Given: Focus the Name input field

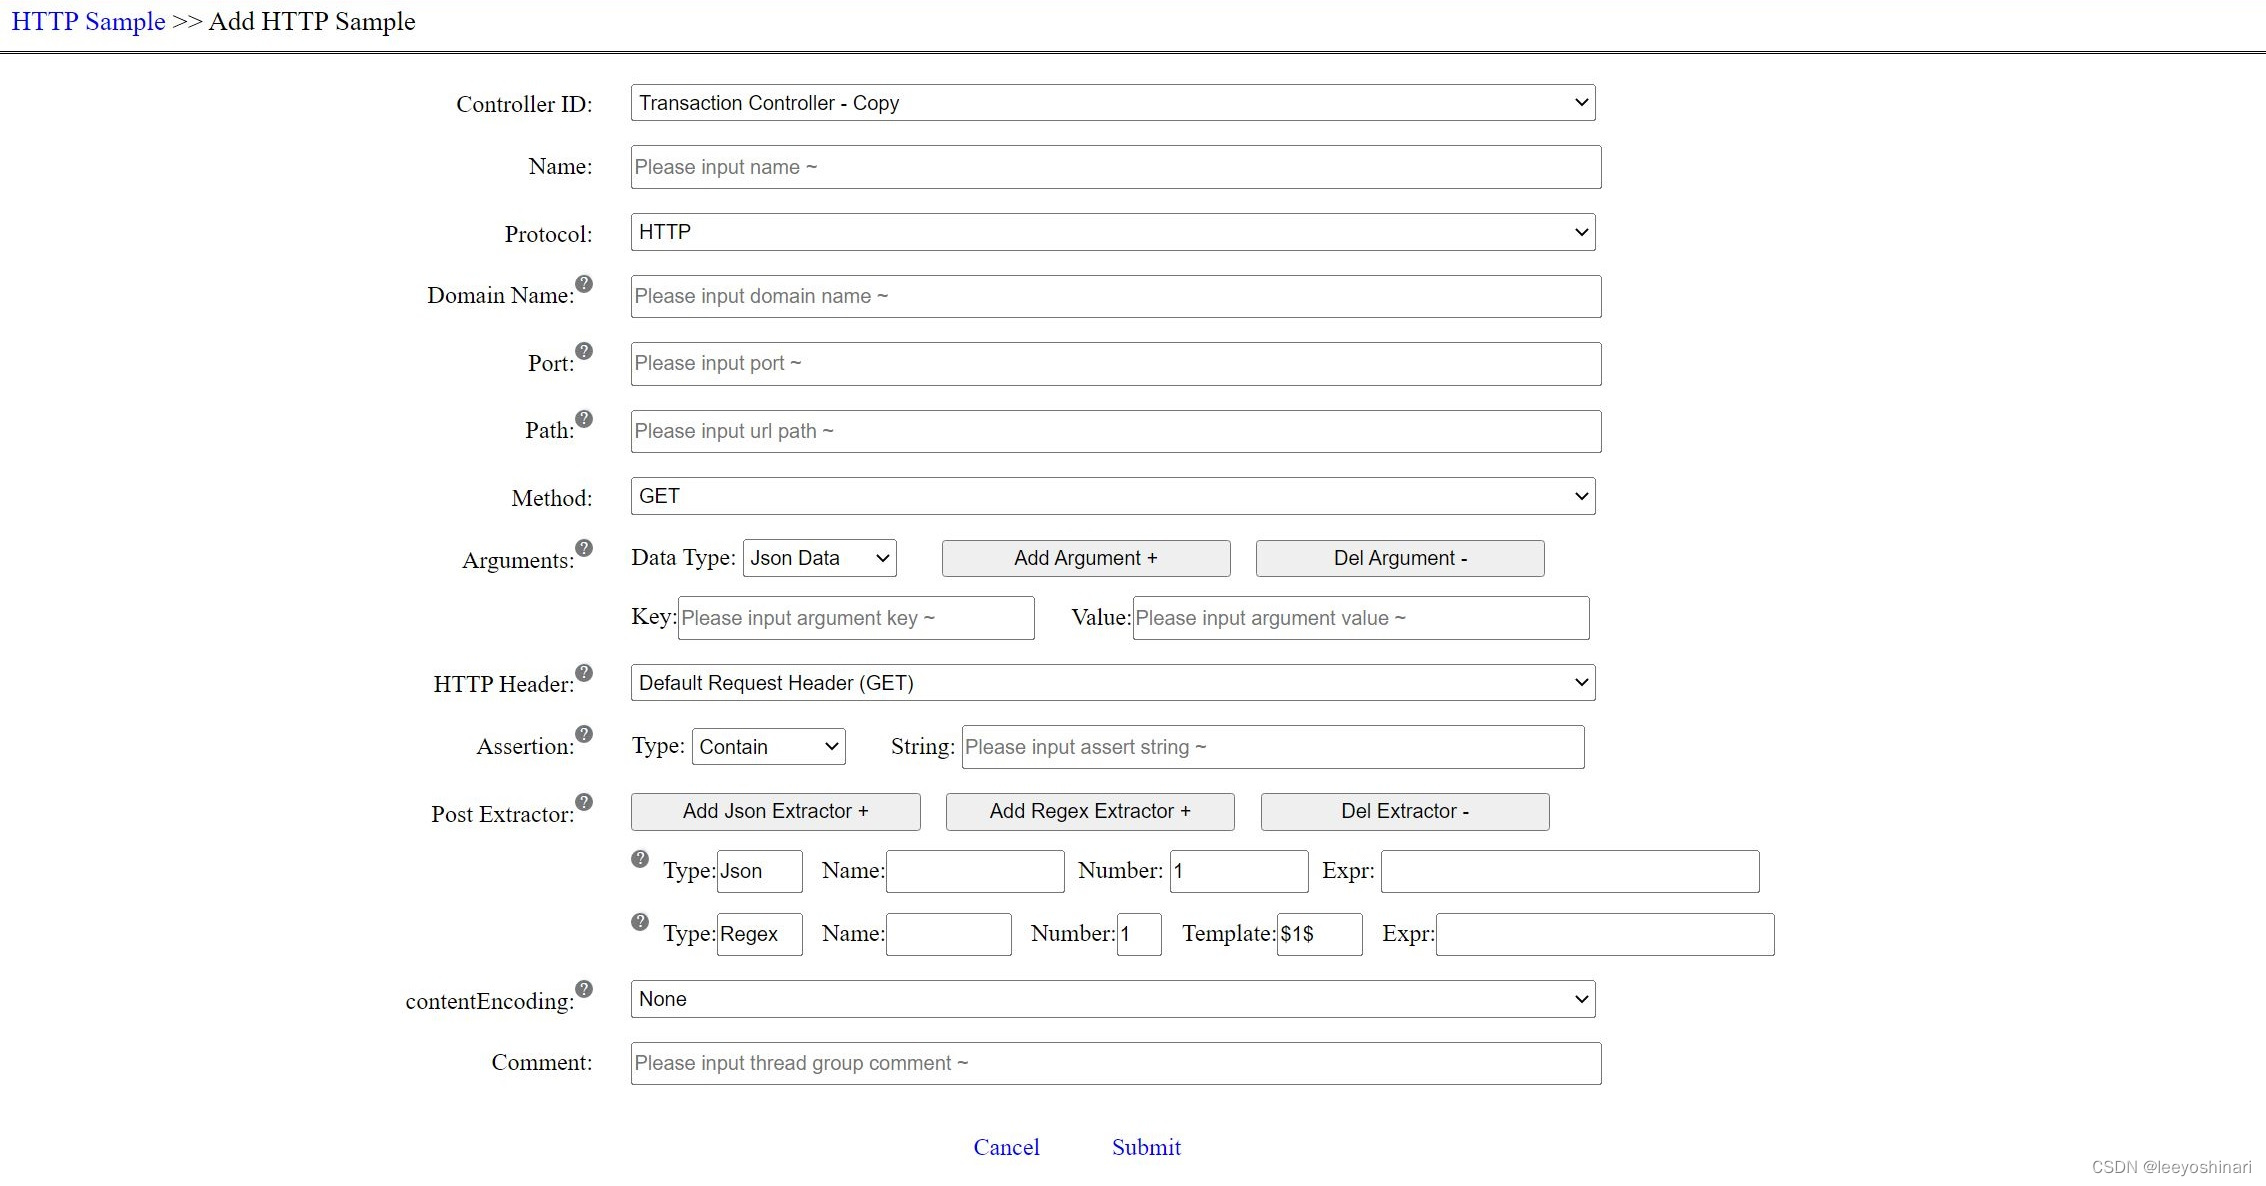Looking at the screenshot, I should click(1116, 167).
